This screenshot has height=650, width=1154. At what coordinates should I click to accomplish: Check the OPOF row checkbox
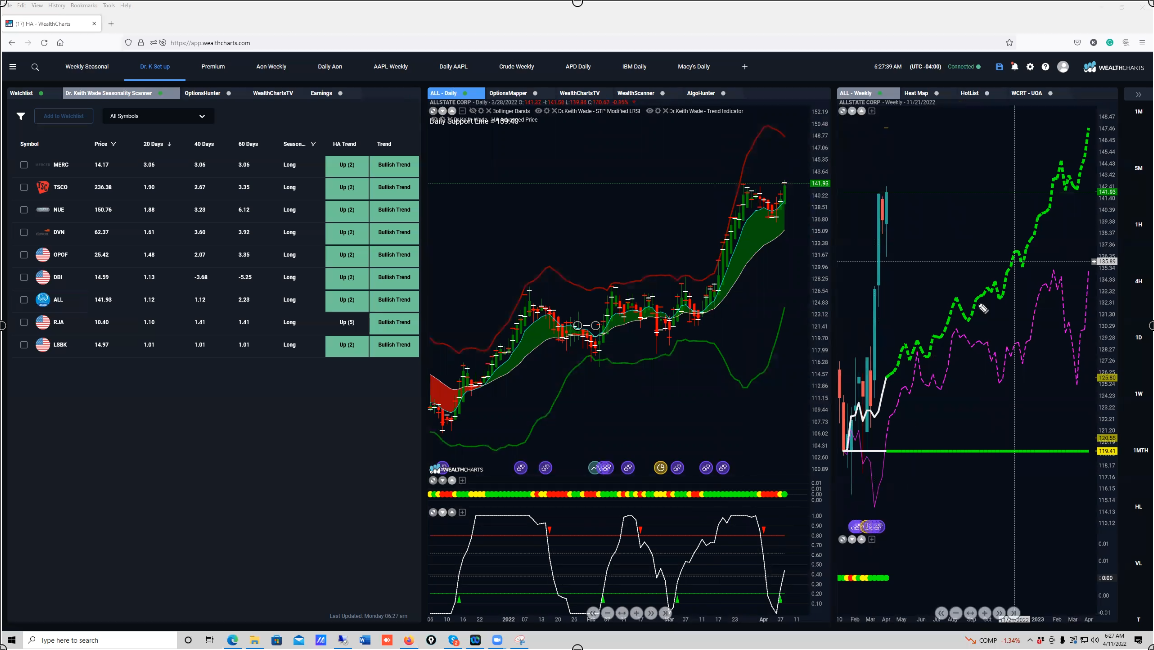(24, 255)
